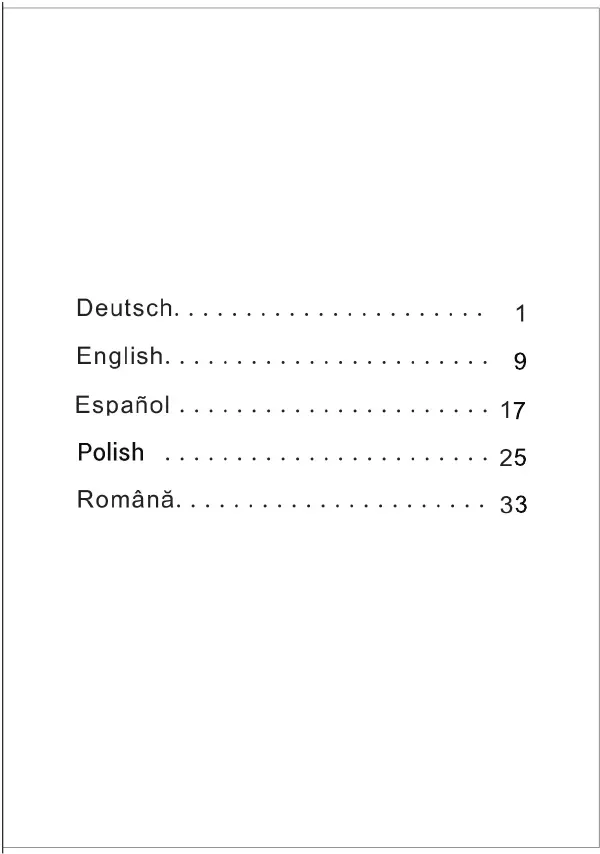Screen dimensions: 600x854
Task: Open the Polish section entry
Action: click(111, 452)
